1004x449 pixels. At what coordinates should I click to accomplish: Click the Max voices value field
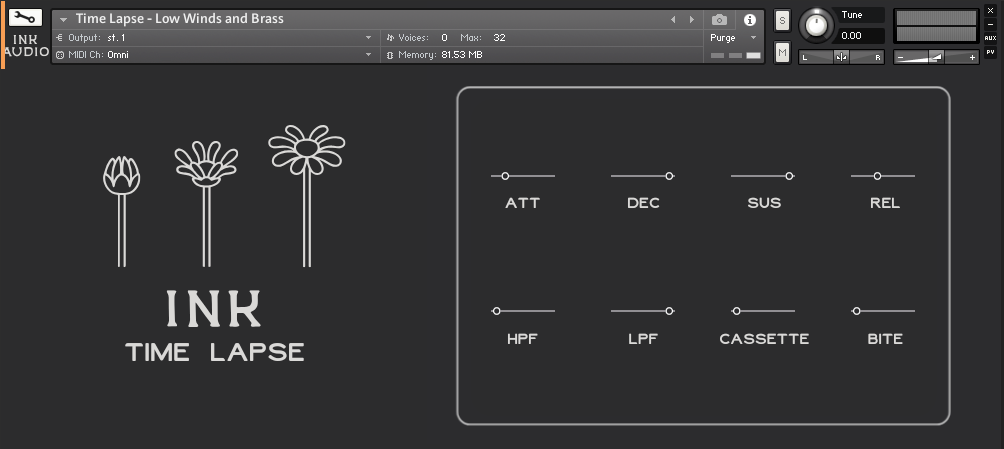pos(499,37)
